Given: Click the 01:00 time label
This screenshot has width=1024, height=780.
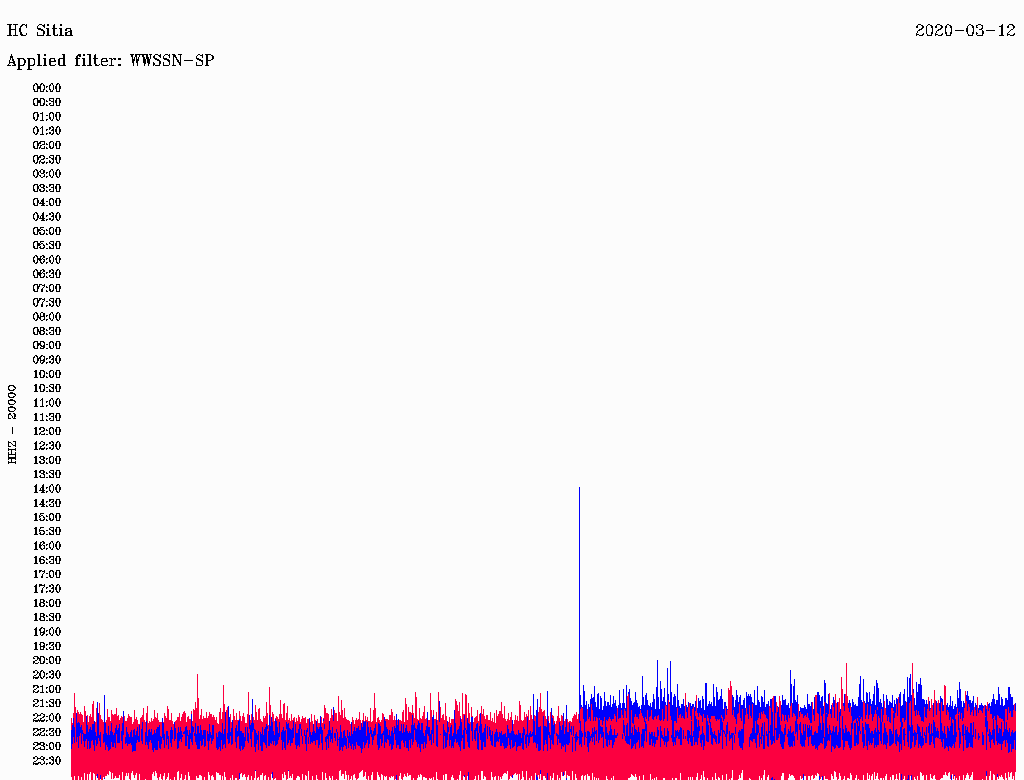Looking at the screenshot, I should (47, 116).
